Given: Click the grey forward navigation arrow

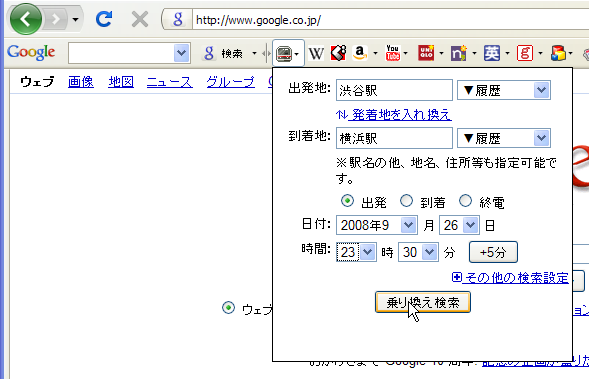Looking at the screenshot, I should [55, 19].
